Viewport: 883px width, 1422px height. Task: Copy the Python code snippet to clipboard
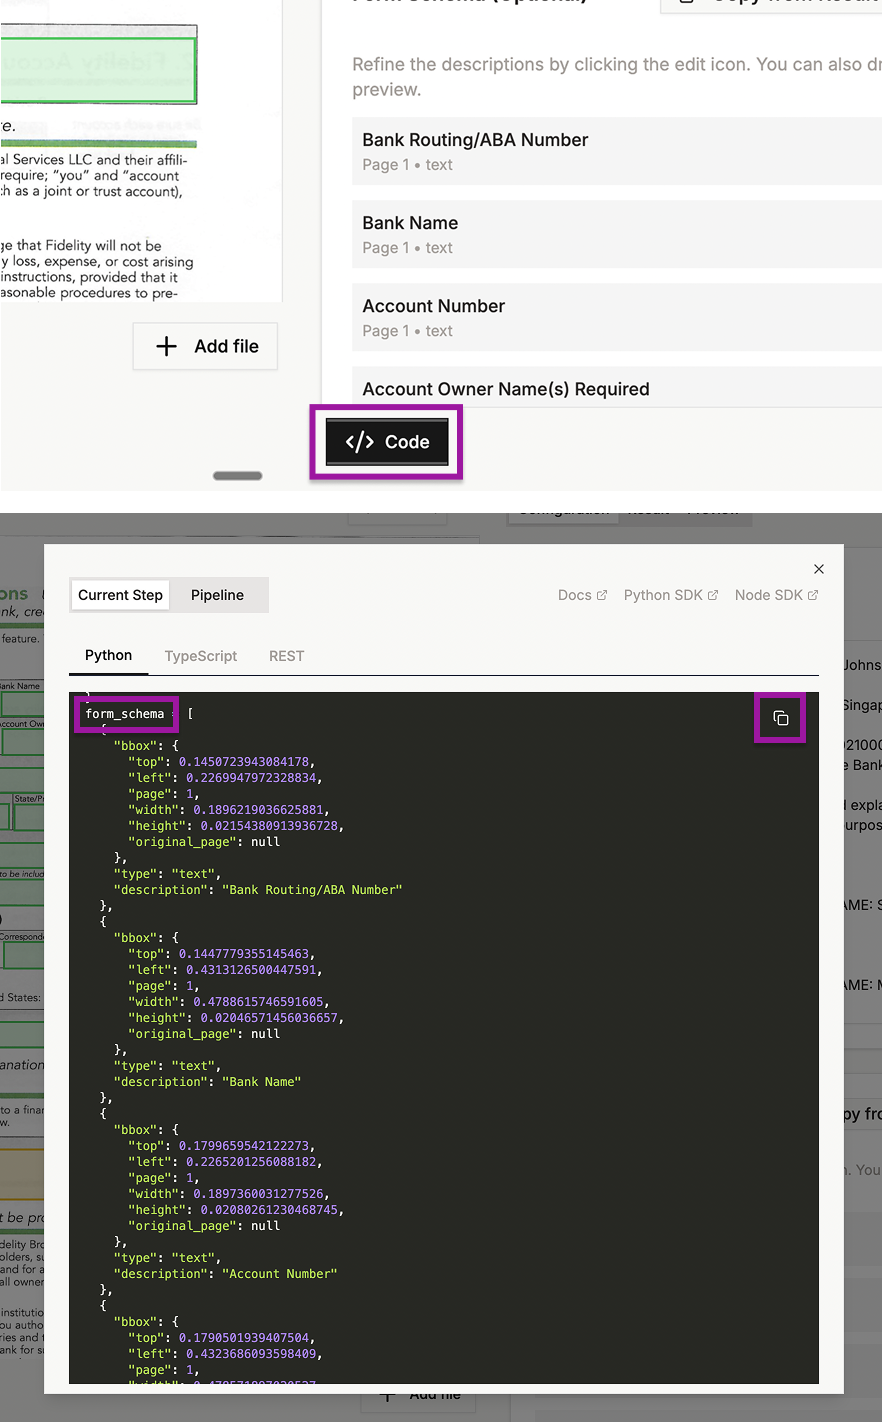click(781, 718)
